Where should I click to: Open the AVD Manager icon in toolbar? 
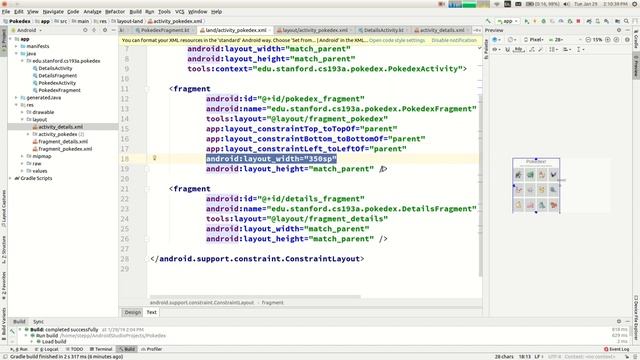(x=598, y=21)
